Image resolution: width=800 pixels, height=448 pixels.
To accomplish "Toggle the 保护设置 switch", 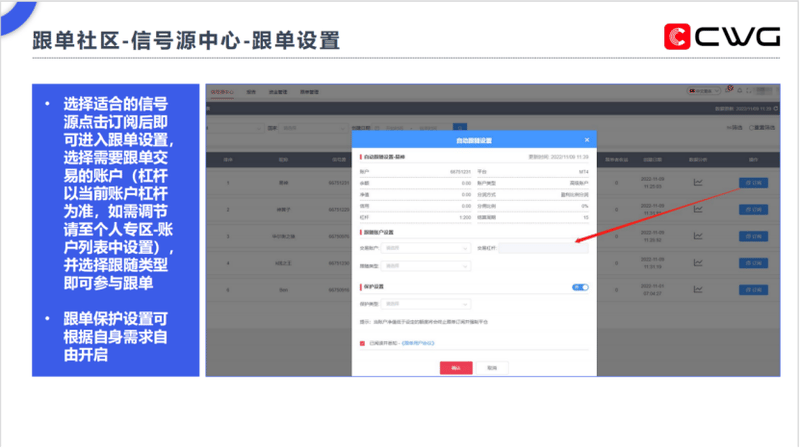I will 580,287.
